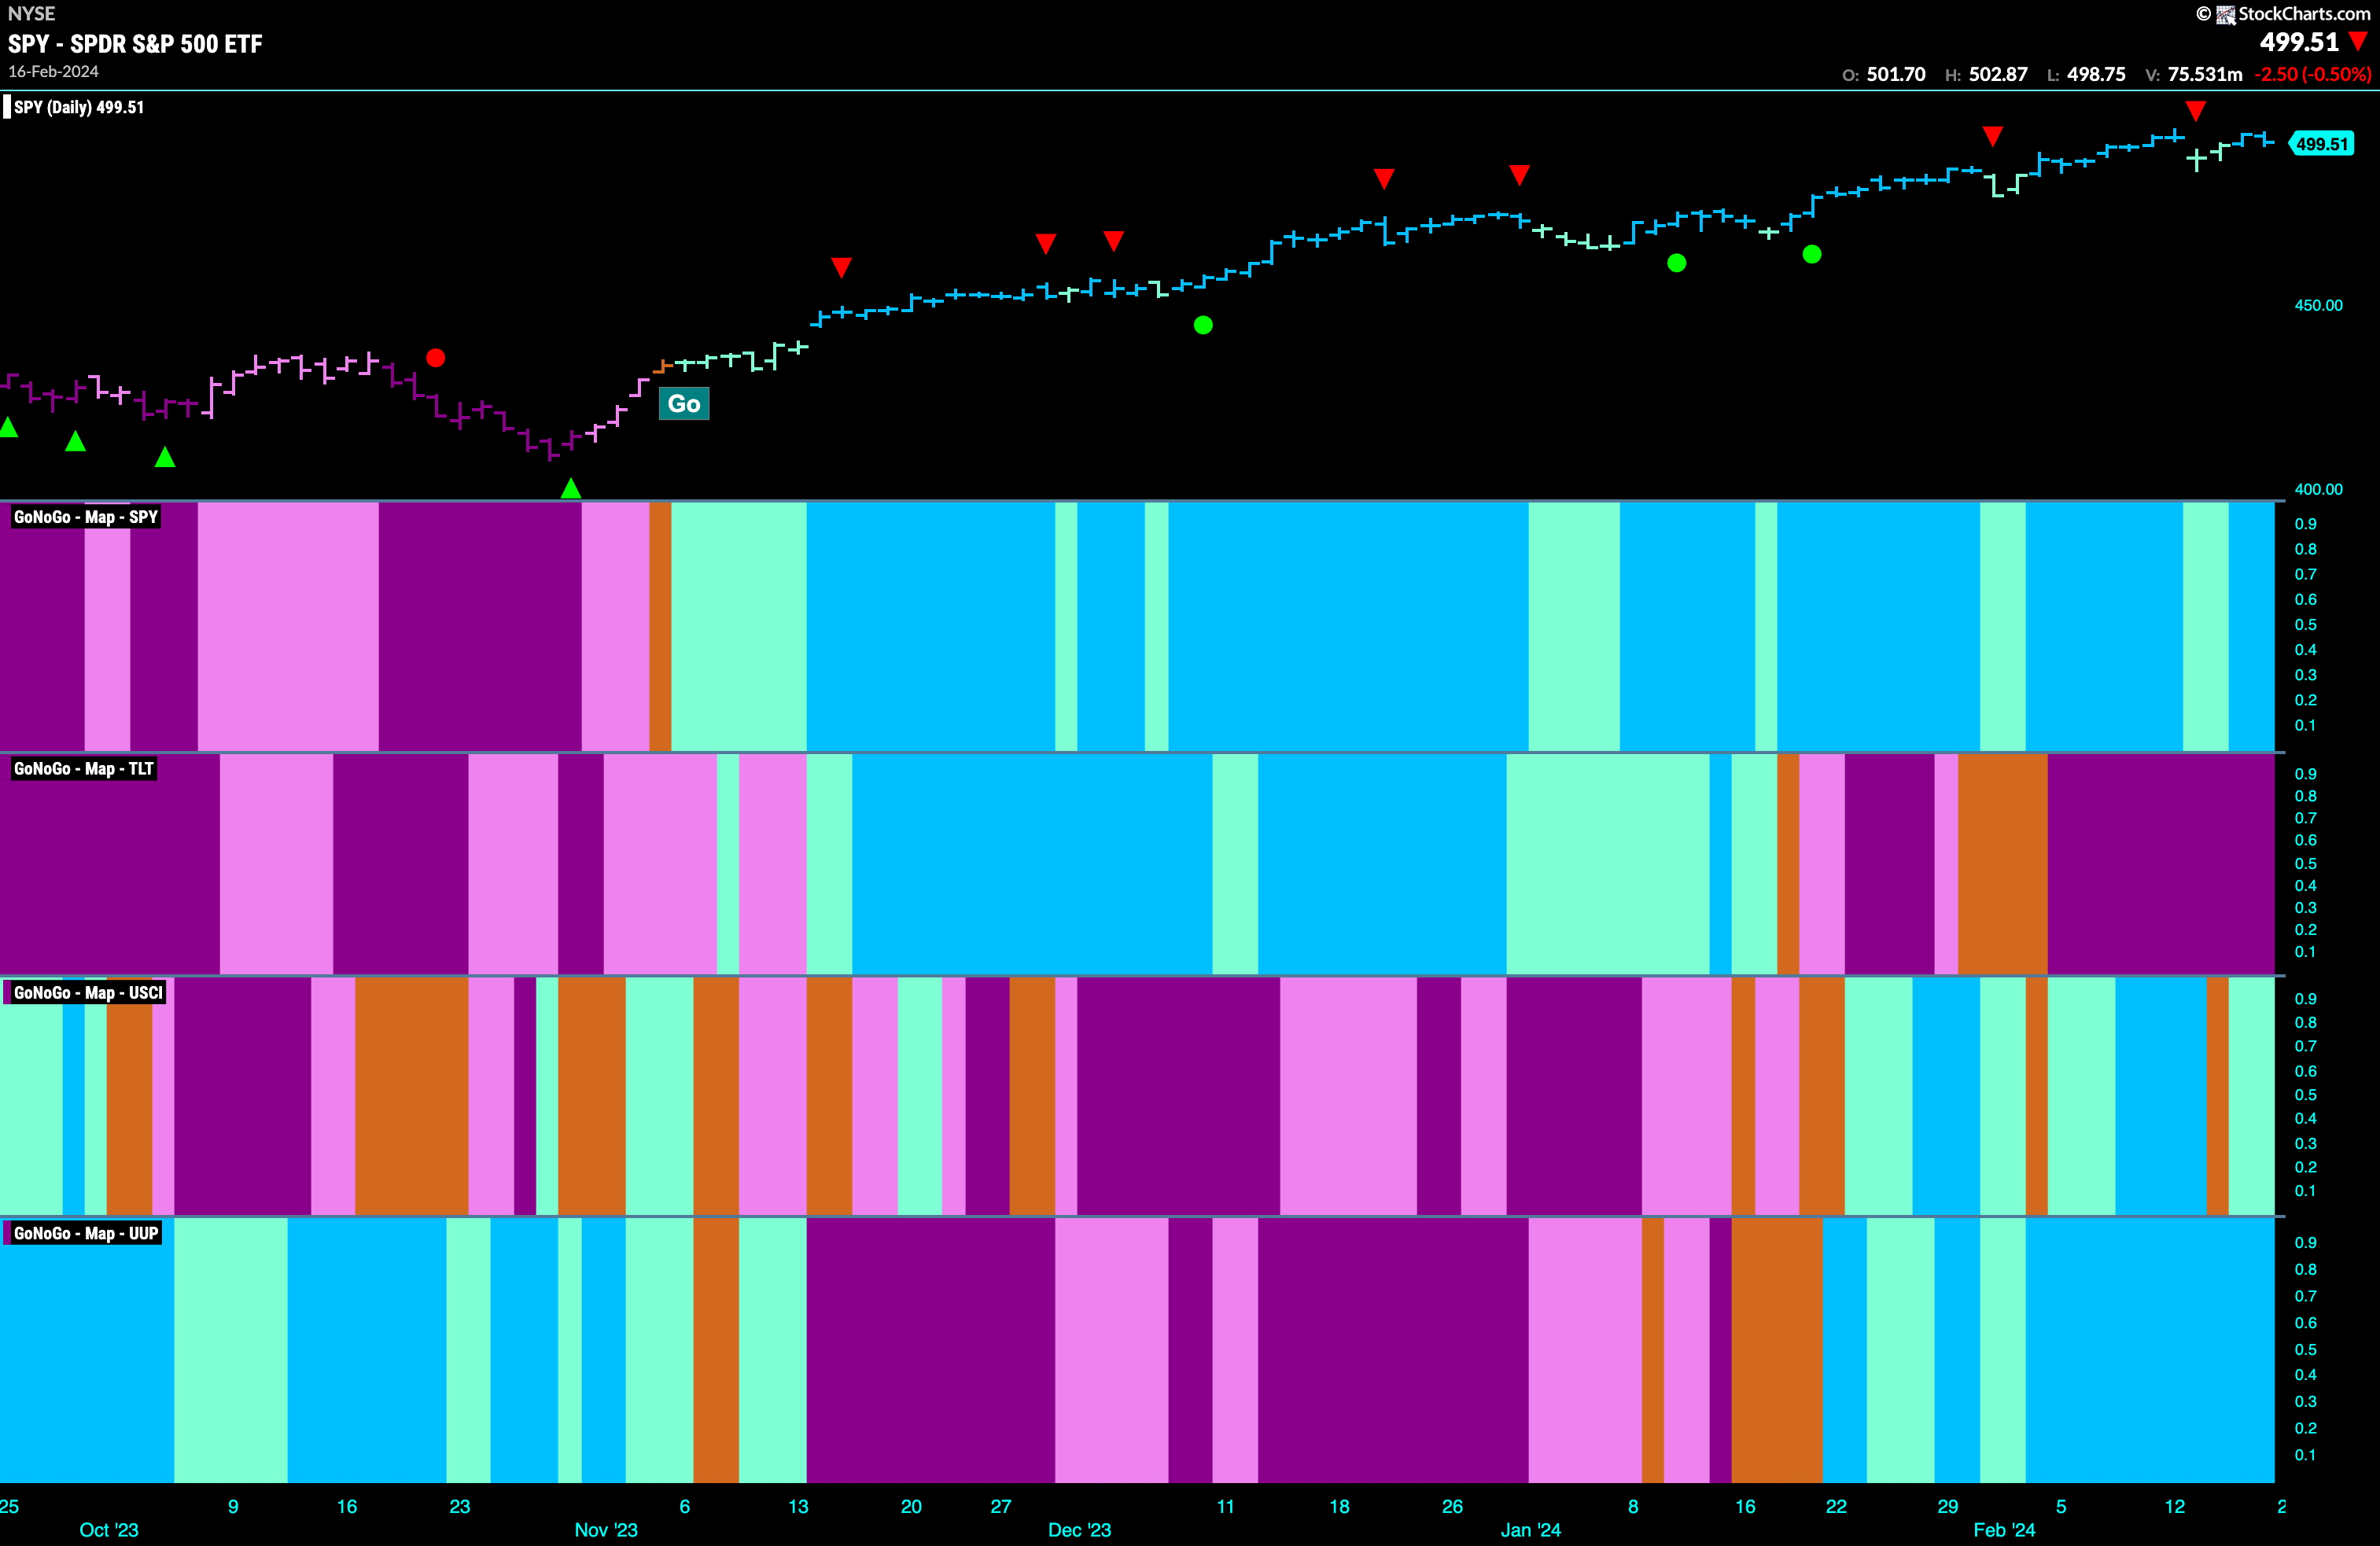The width and height of the screenshot is (2380, 1546).
Task: Click the green circle marker near Jan 19
Action: tap(1812, 255)
